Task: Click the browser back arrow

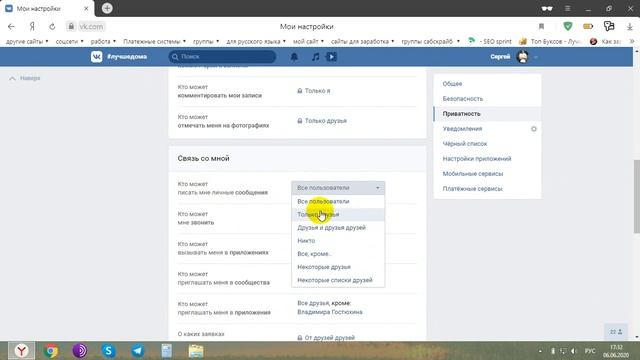Action: pyautogui.click(x=11, y=27)
